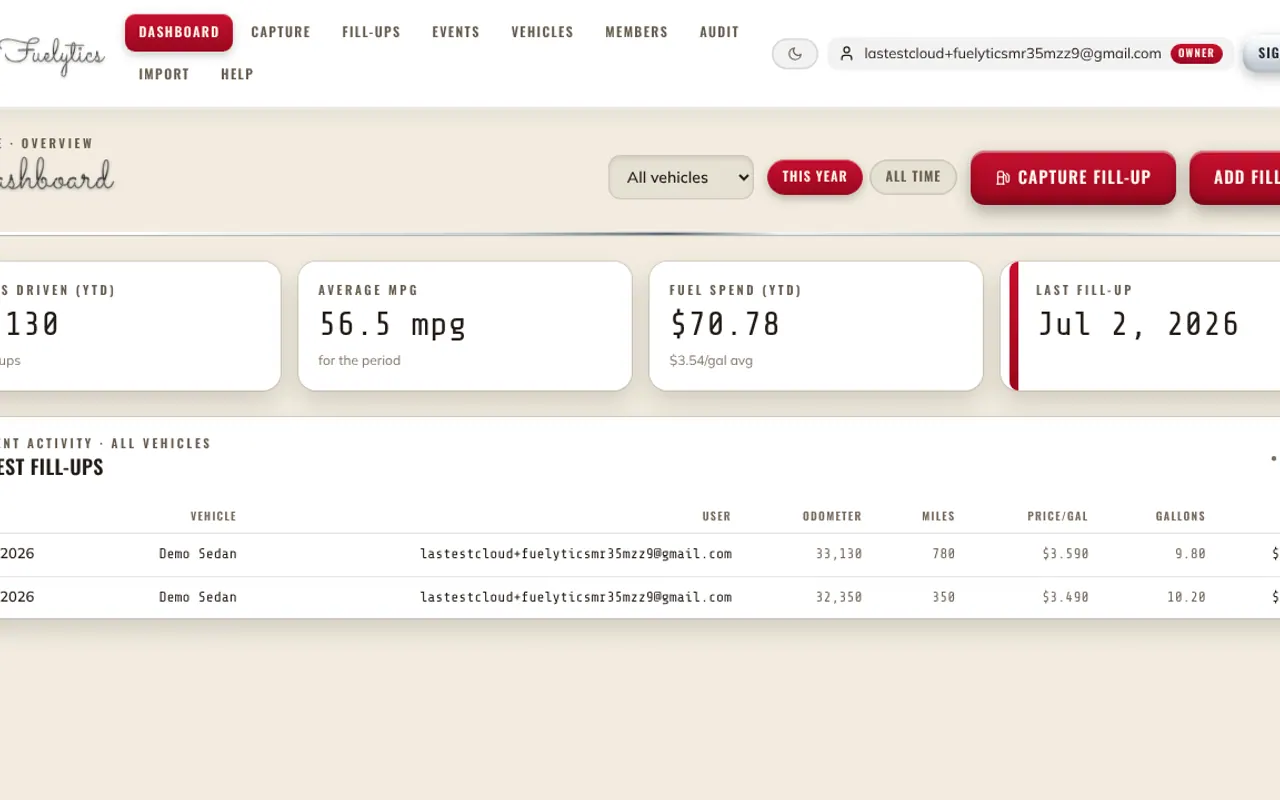Switch to the All Time filter

913,177
